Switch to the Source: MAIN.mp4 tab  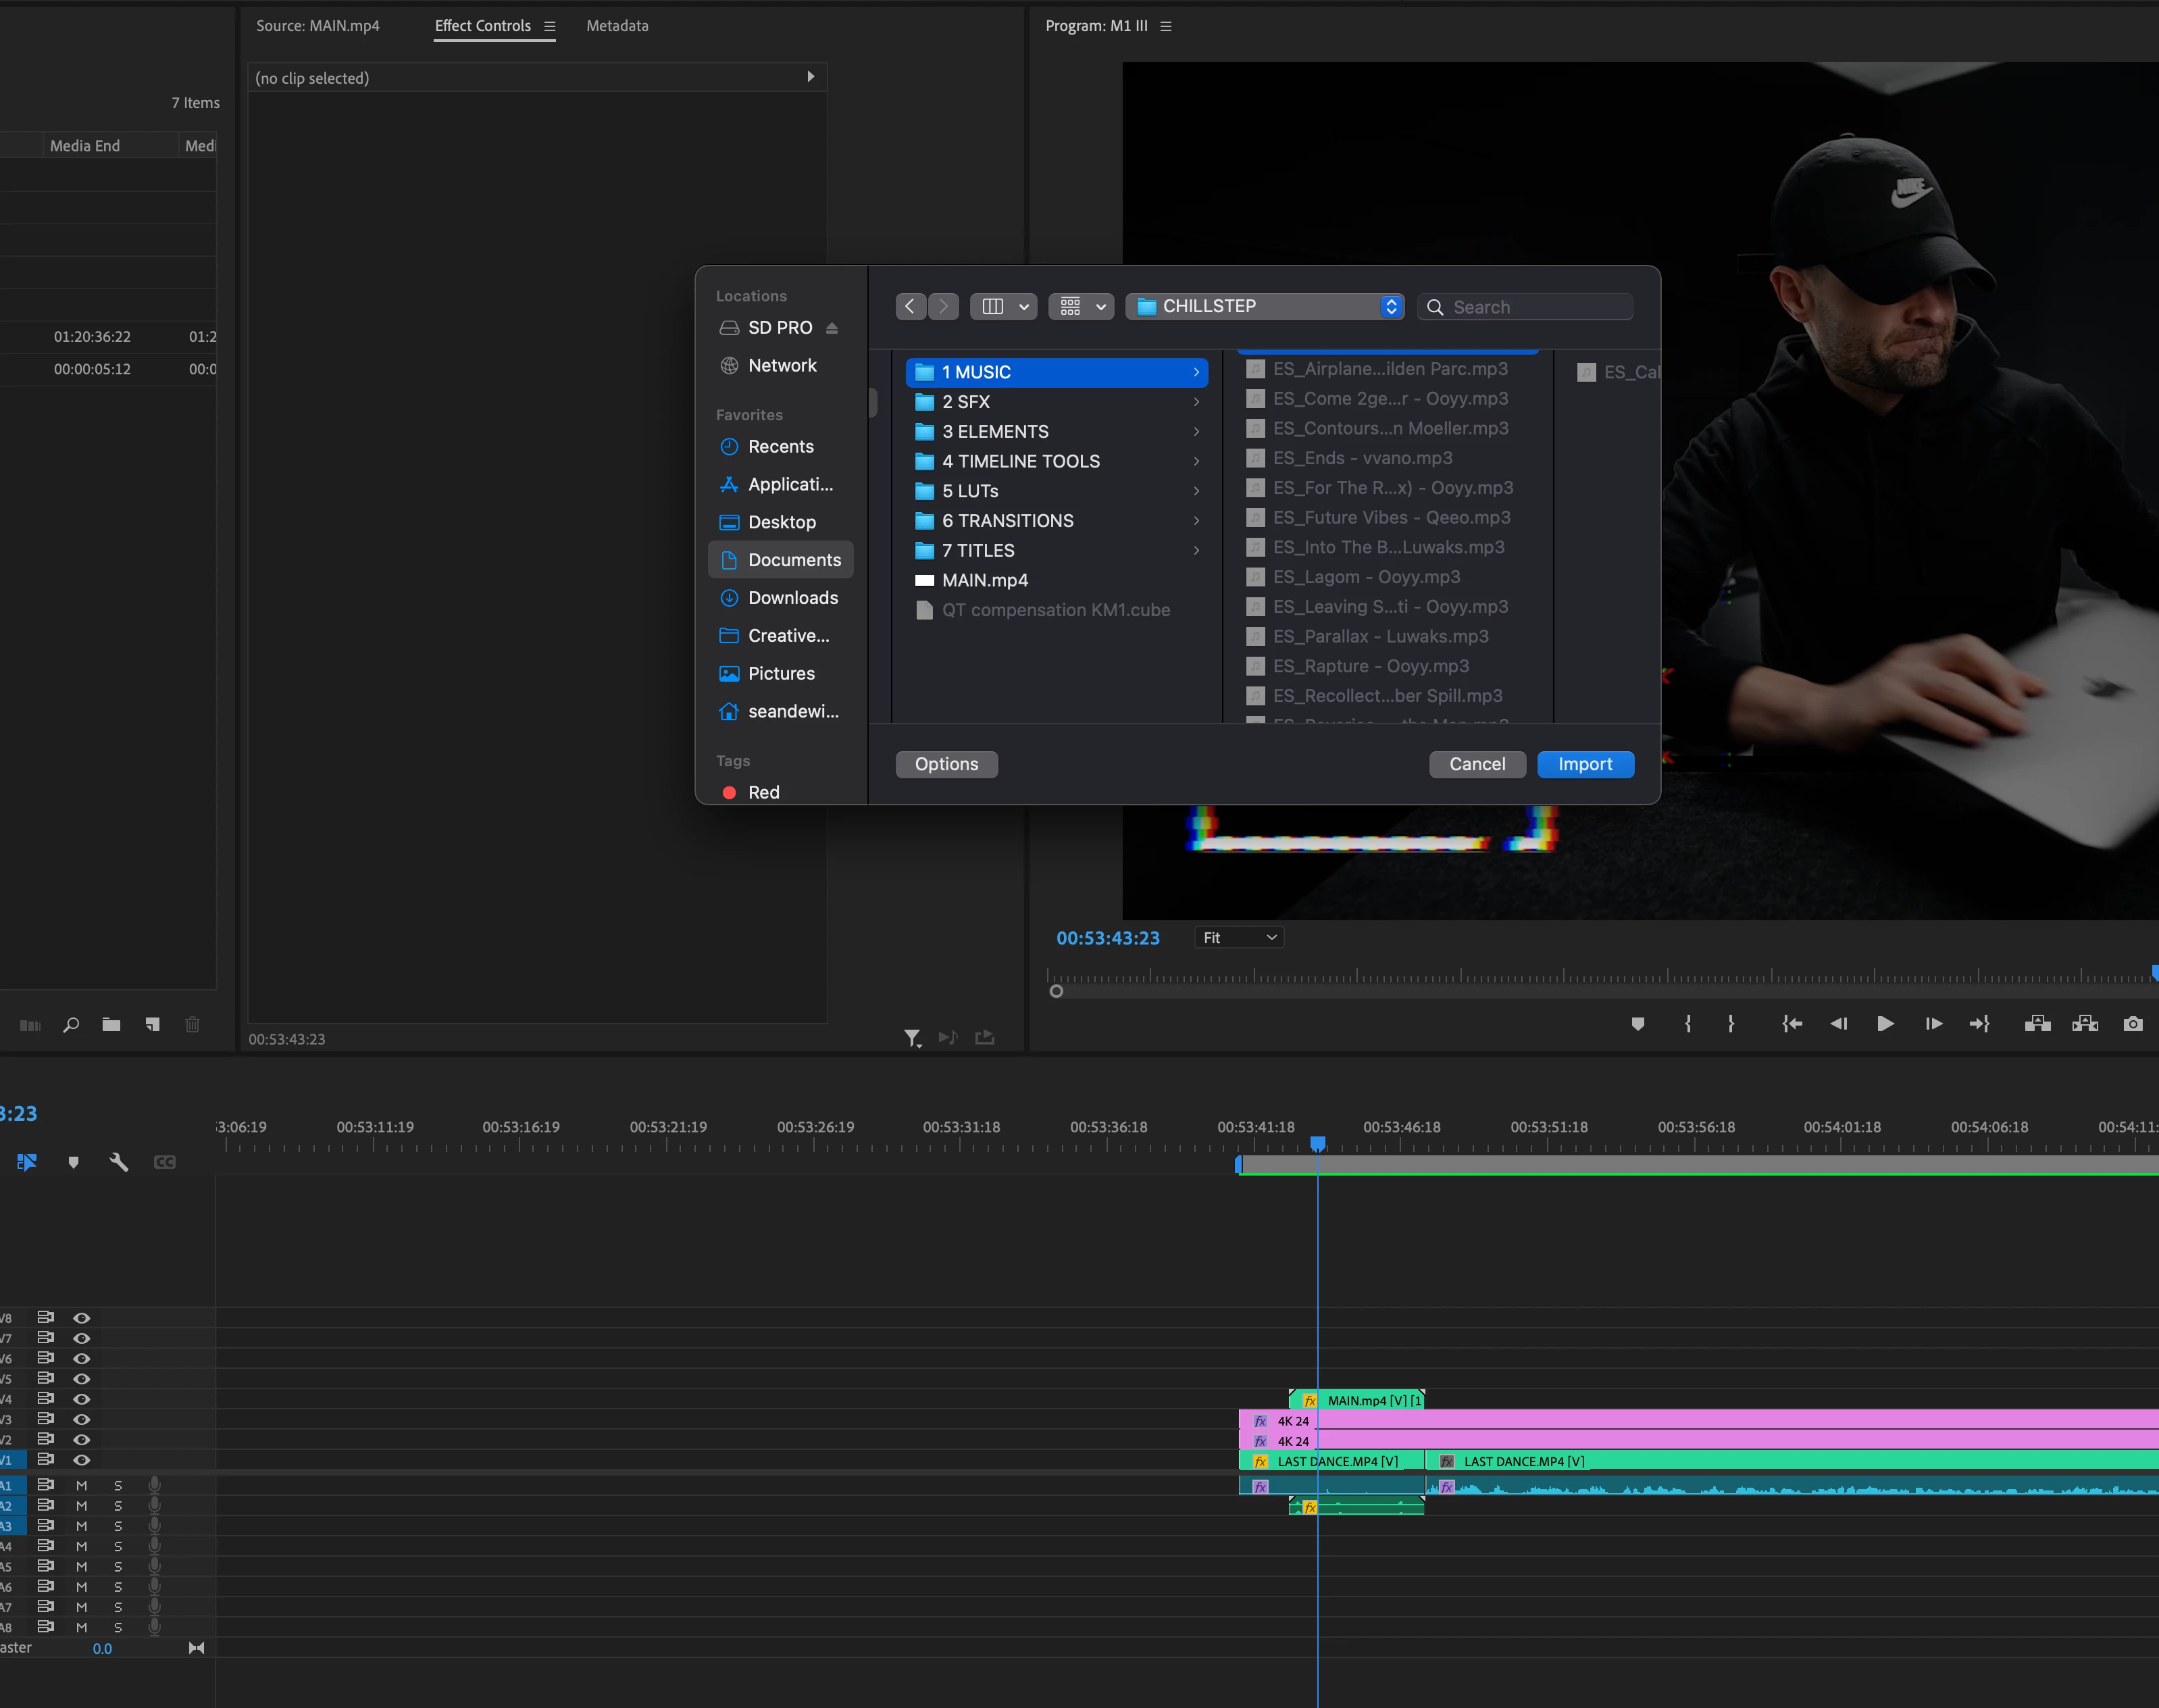(317, 26)
